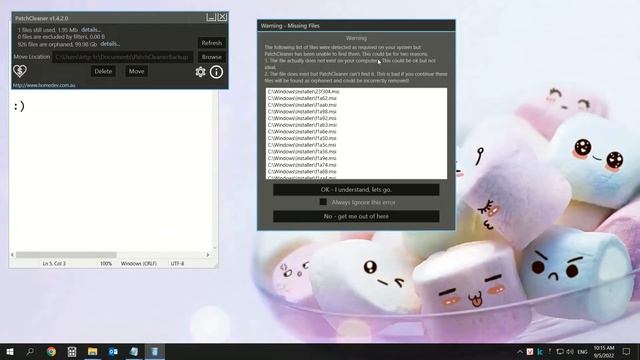Screen dimensions: 640x360
Task: Focus the Move Location path field
Action: point(123,57)
